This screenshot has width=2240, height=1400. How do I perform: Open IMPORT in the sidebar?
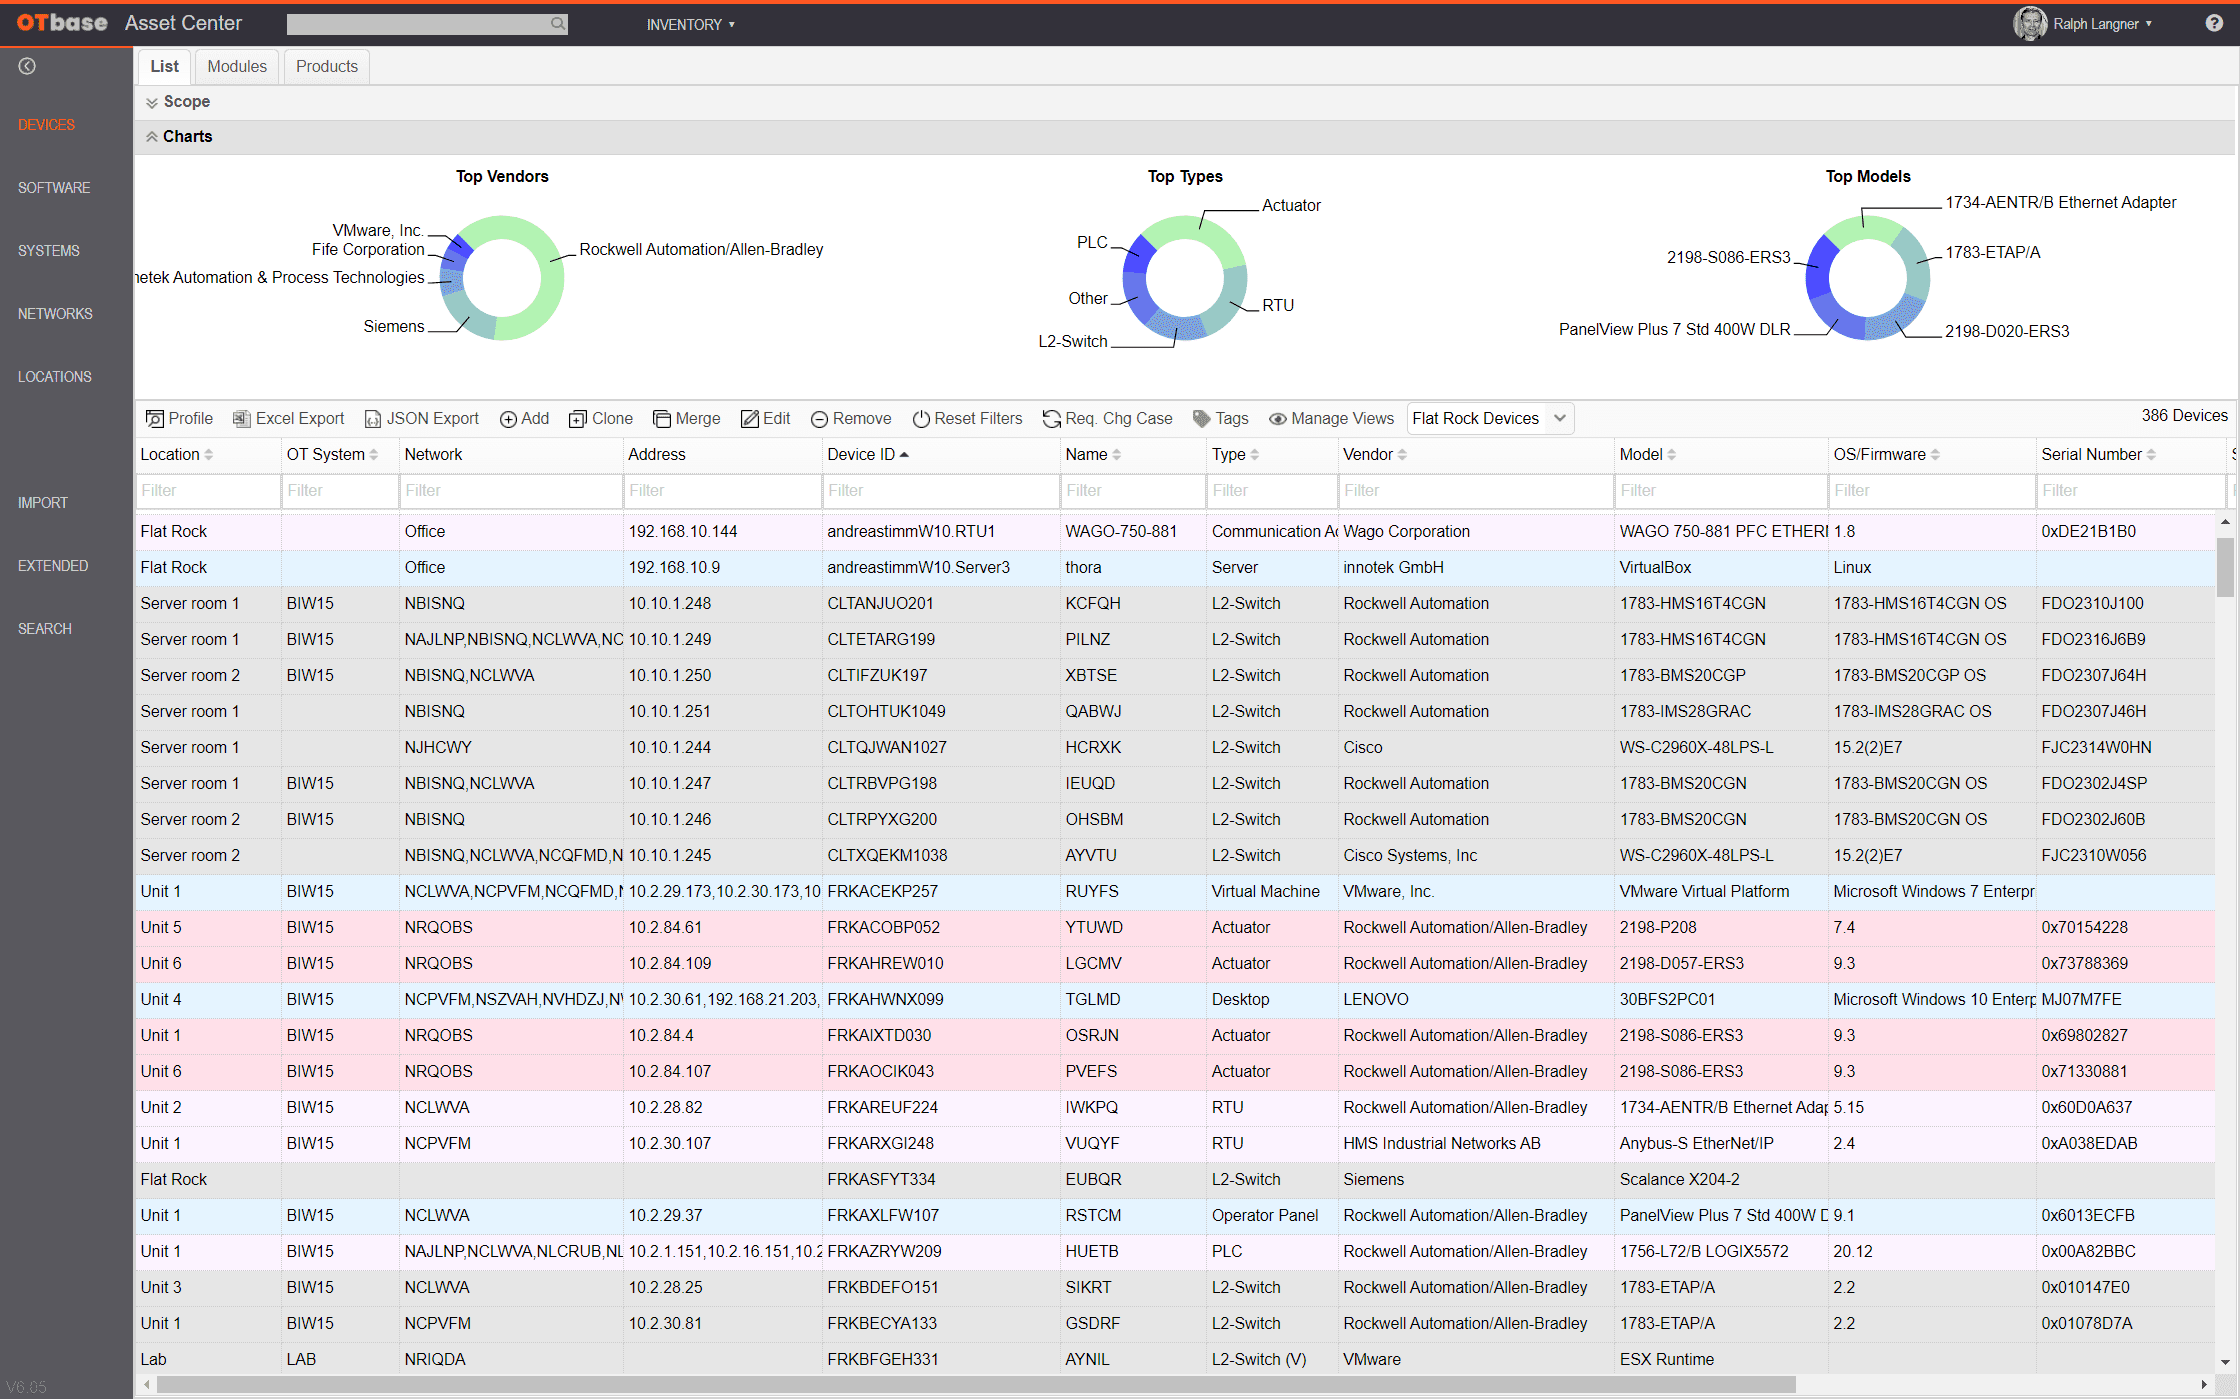[x=43, y=503]
